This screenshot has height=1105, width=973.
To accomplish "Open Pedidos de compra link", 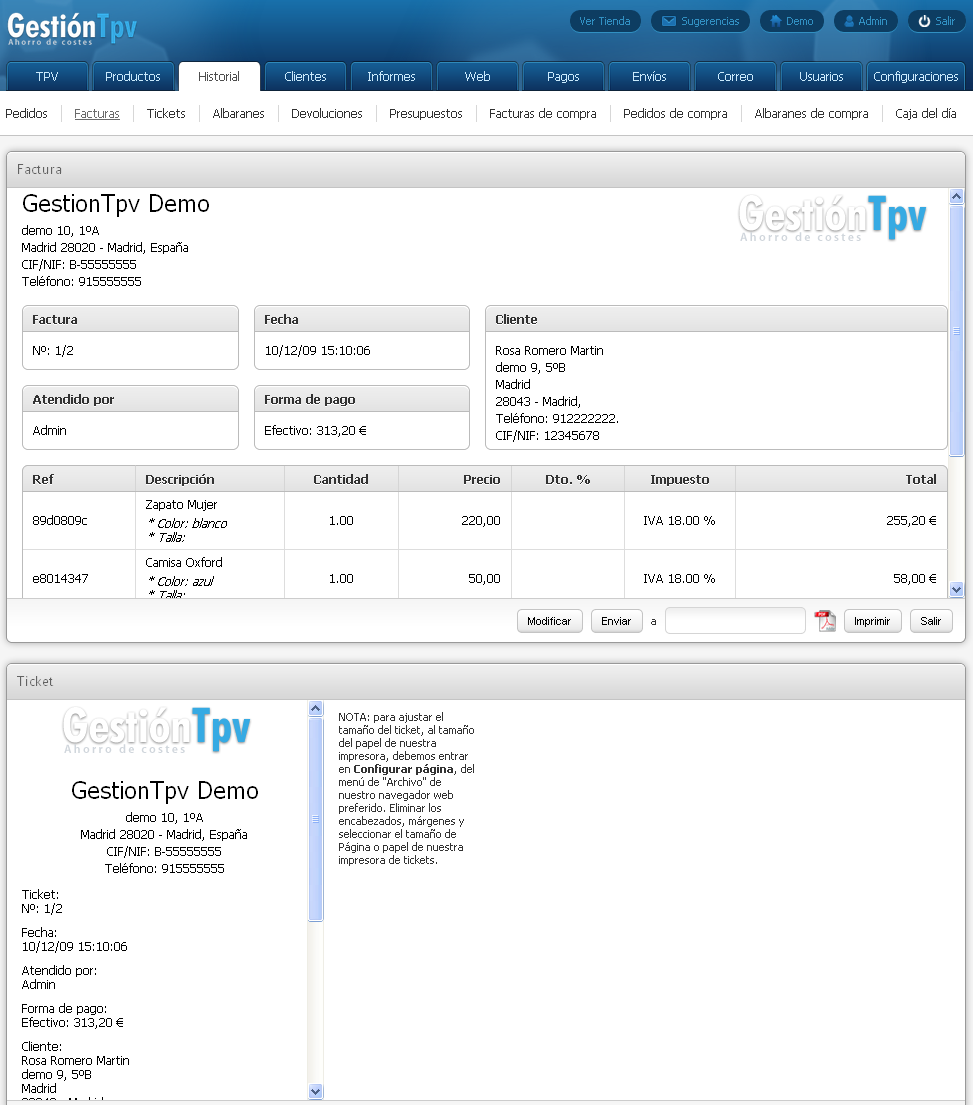I will pyautogui.click(x=675, y=113).
